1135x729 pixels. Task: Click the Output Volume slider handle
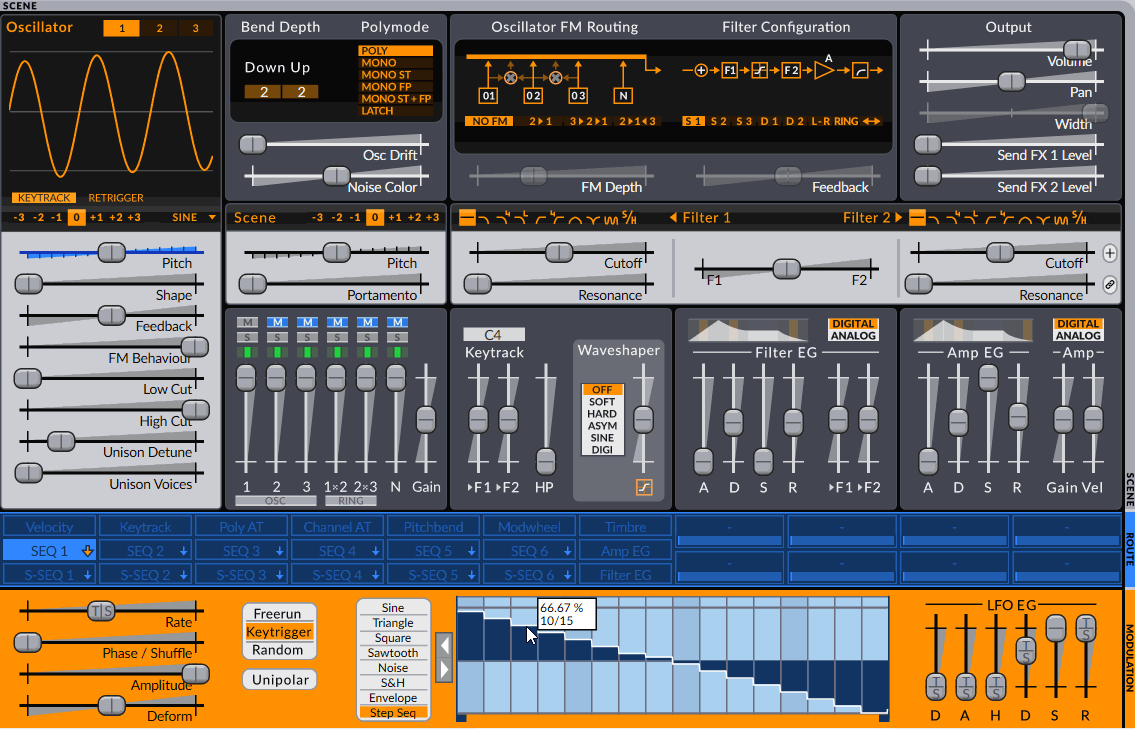point(1077,49)
